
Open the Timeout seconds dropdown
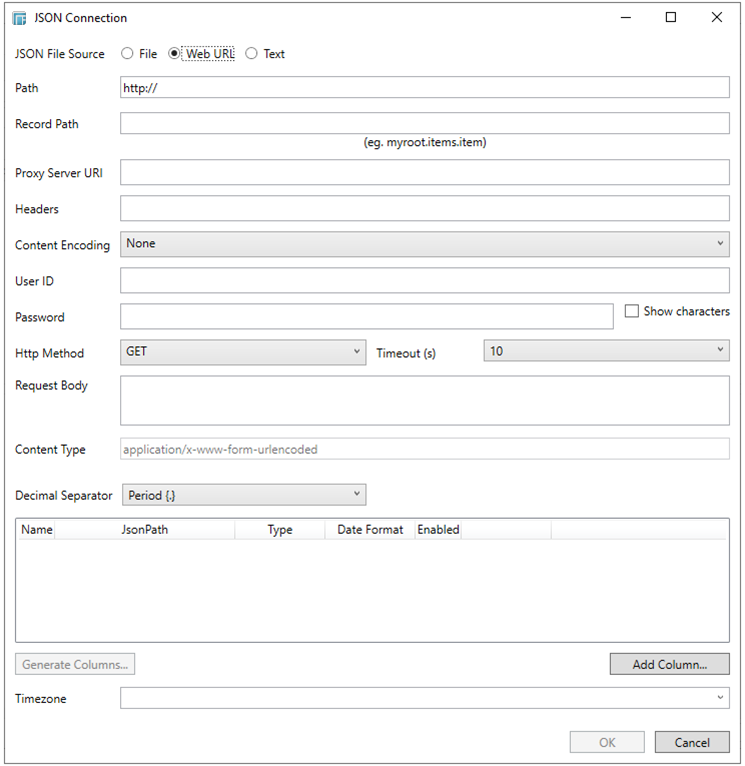pyautogui.click(x=606, y=352)
